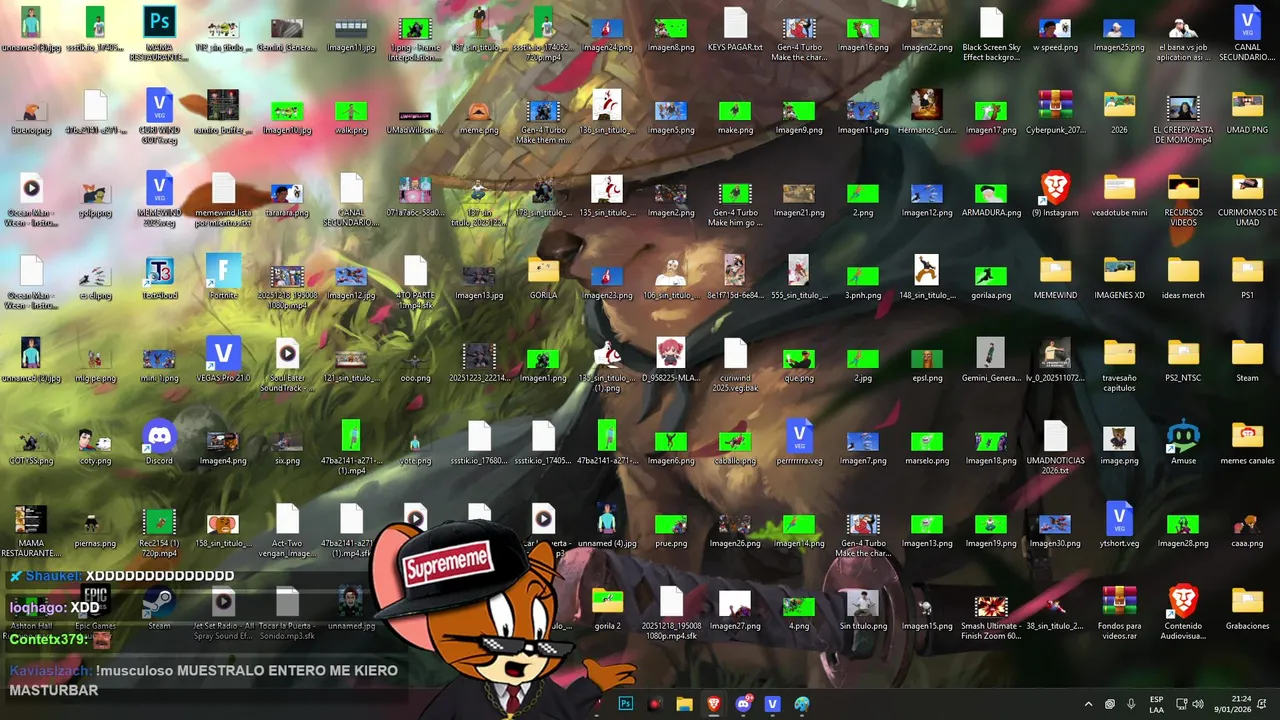The width and height of the screenshot is (1280, 720).
Task: Select the RECURSOS VIDEOS folder
Action: pyautogui.click(x=1183, y=199)
